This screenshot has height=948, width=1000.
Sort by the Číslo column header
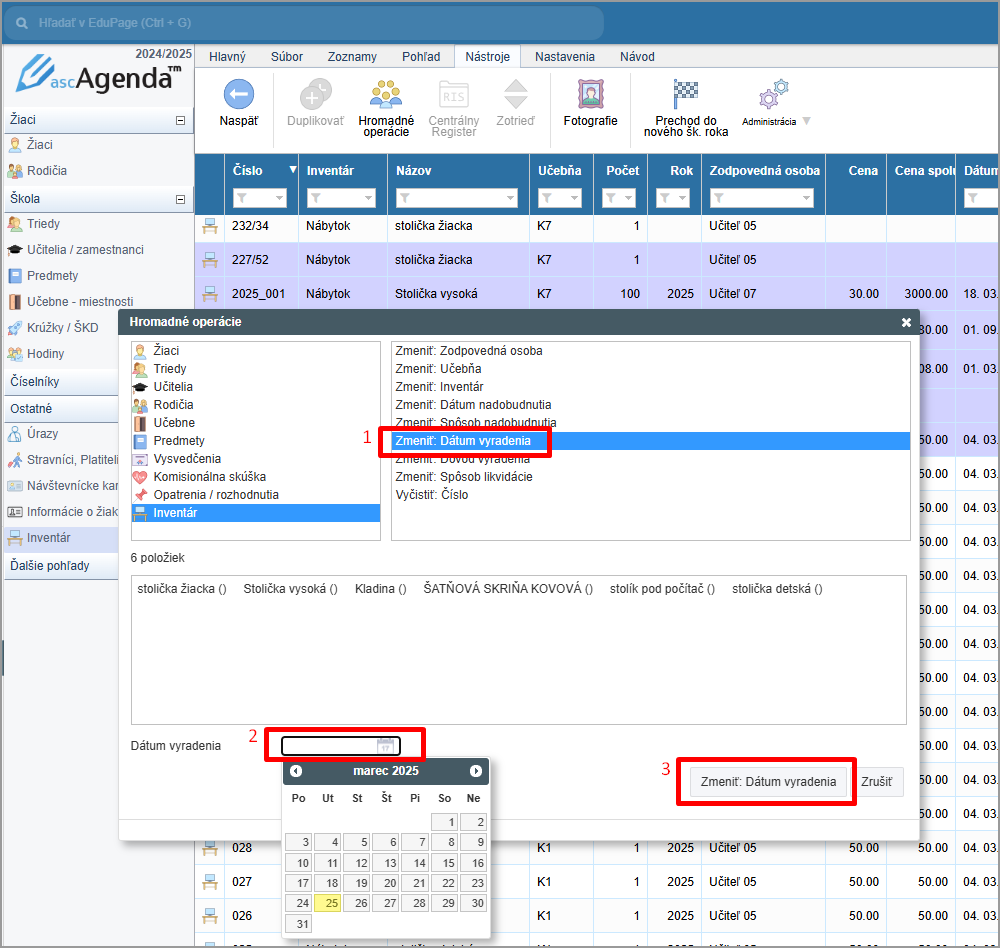coord(247,170)
